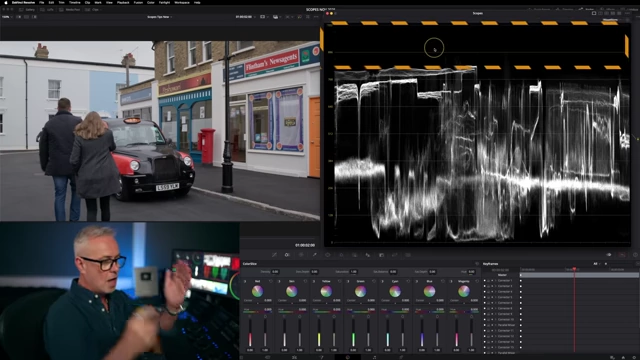
Task: Toggle the Yellow slice enable switch
Action: [314, 281]
